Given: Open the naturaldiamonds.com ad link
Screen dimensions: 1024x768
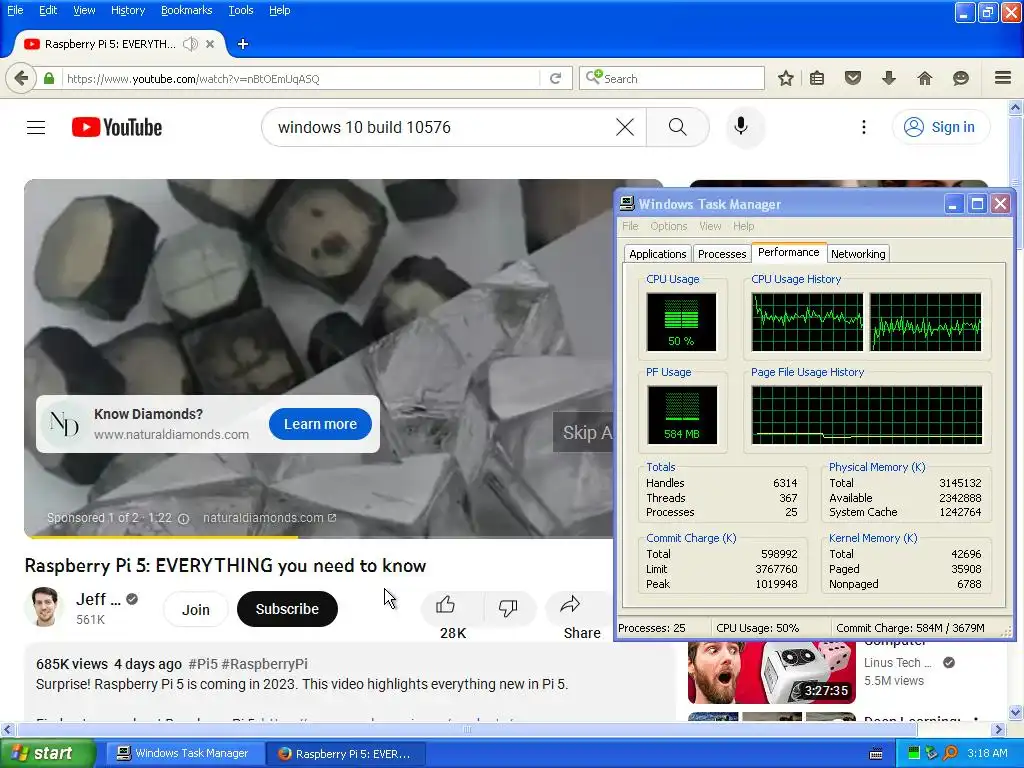Looking at the screenshot, I should pyautogui.click(x=269, y=518).
